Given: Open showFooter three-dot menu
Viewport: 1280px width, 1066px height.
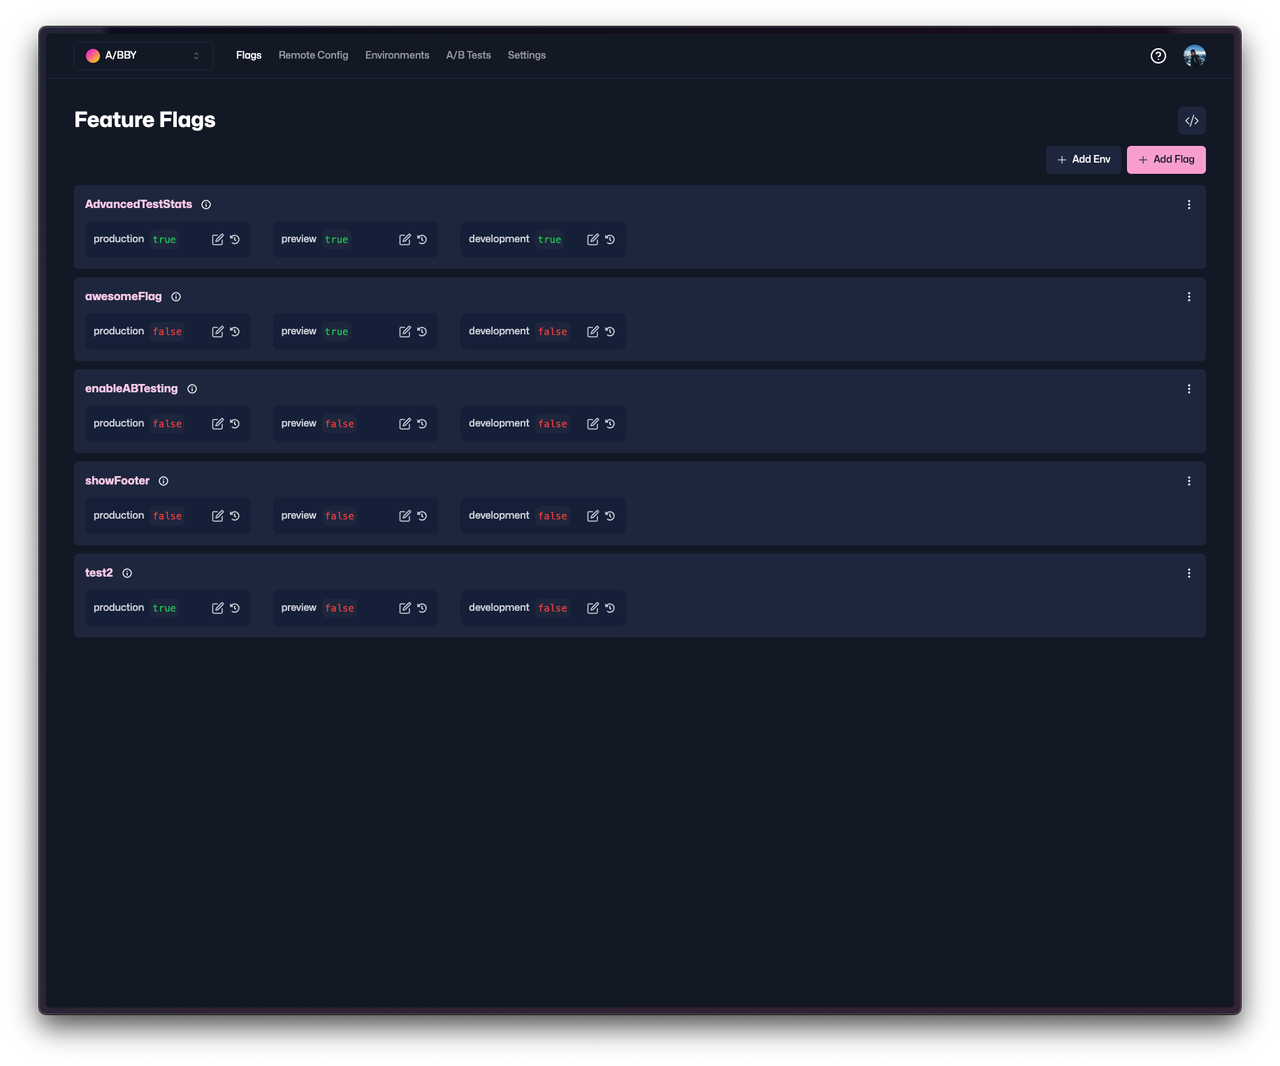Looking at the screenshot, I should click(x=1189, y=481).
